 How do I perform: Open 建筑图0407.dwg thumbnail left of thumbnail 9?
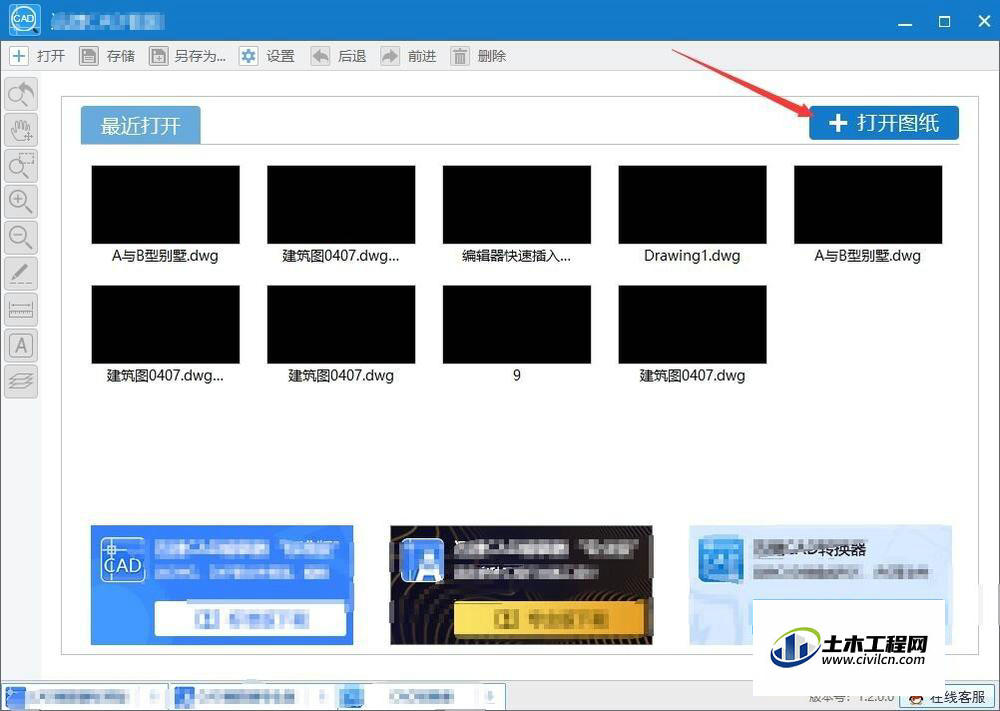tap(341, 324)
